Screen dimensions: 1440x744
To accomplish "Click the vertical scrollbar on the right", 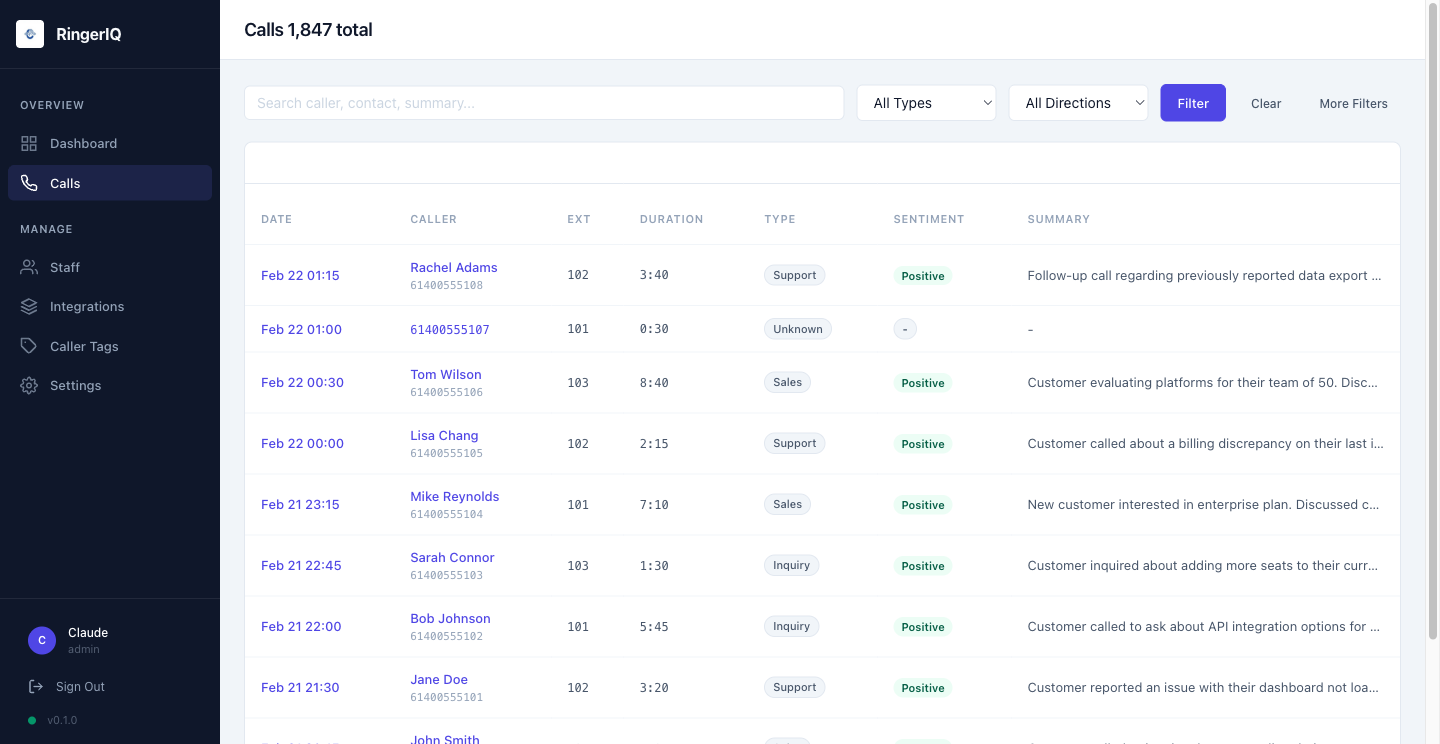I will (x=1432, y=300).
